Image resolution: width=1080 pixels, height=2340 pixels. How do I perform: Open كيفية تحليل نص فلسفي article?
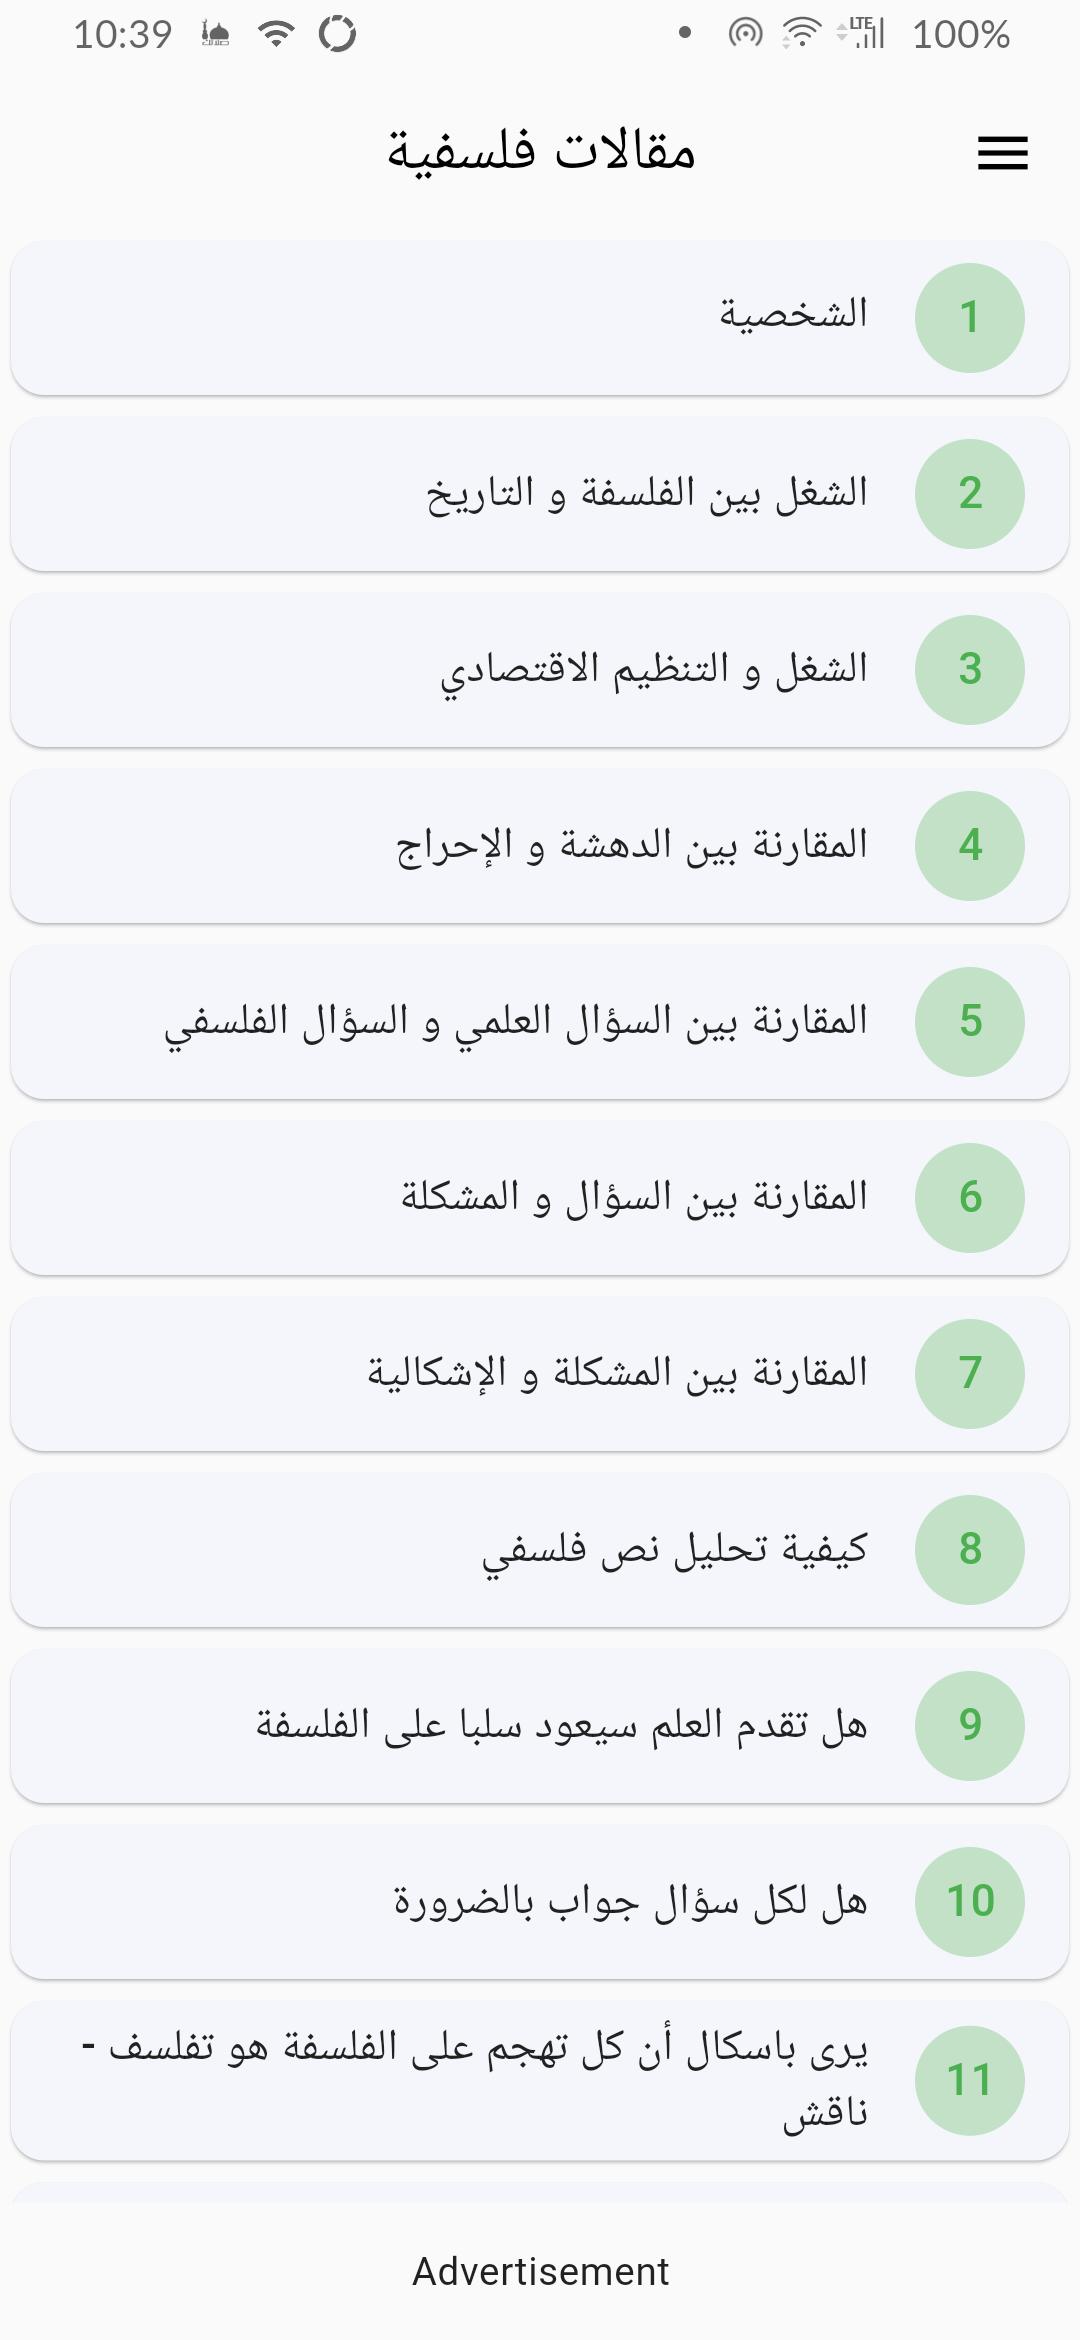540,1550
